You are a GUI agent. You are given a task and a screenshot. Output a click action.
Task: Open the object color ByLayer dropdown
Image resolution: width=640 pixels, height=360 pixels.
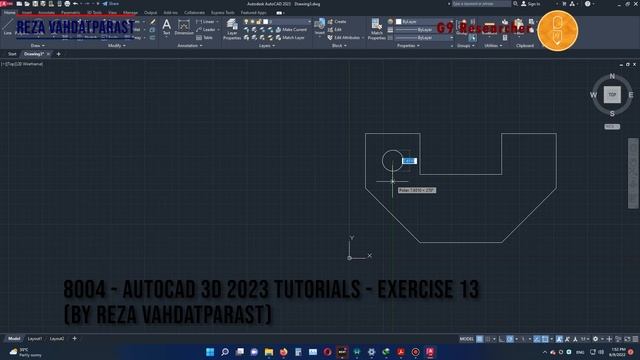[x=424, y=22]
